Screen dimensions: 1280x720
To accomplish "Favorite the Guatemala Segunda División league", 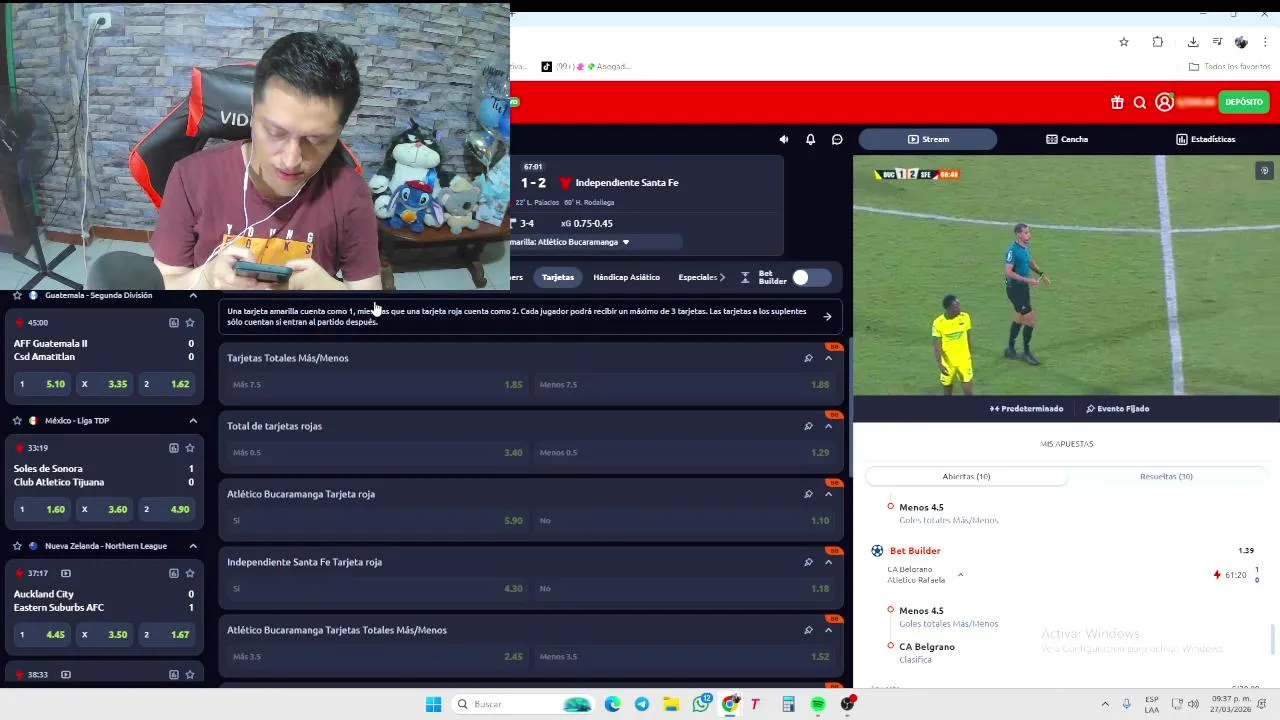I will (x=17, y=295).
